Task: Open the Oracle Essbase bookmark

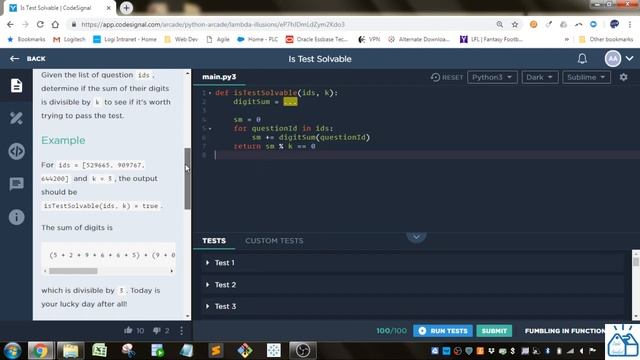Action: coord(317,40)
